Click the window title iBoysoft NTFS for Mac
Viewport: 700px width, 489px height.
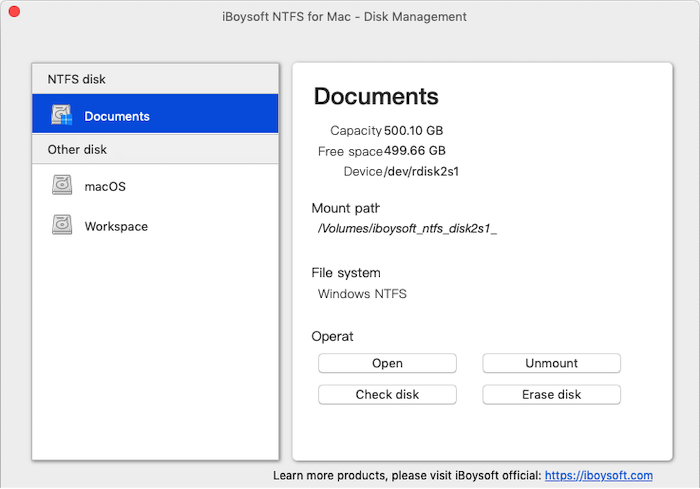click(x=344, y=17)
